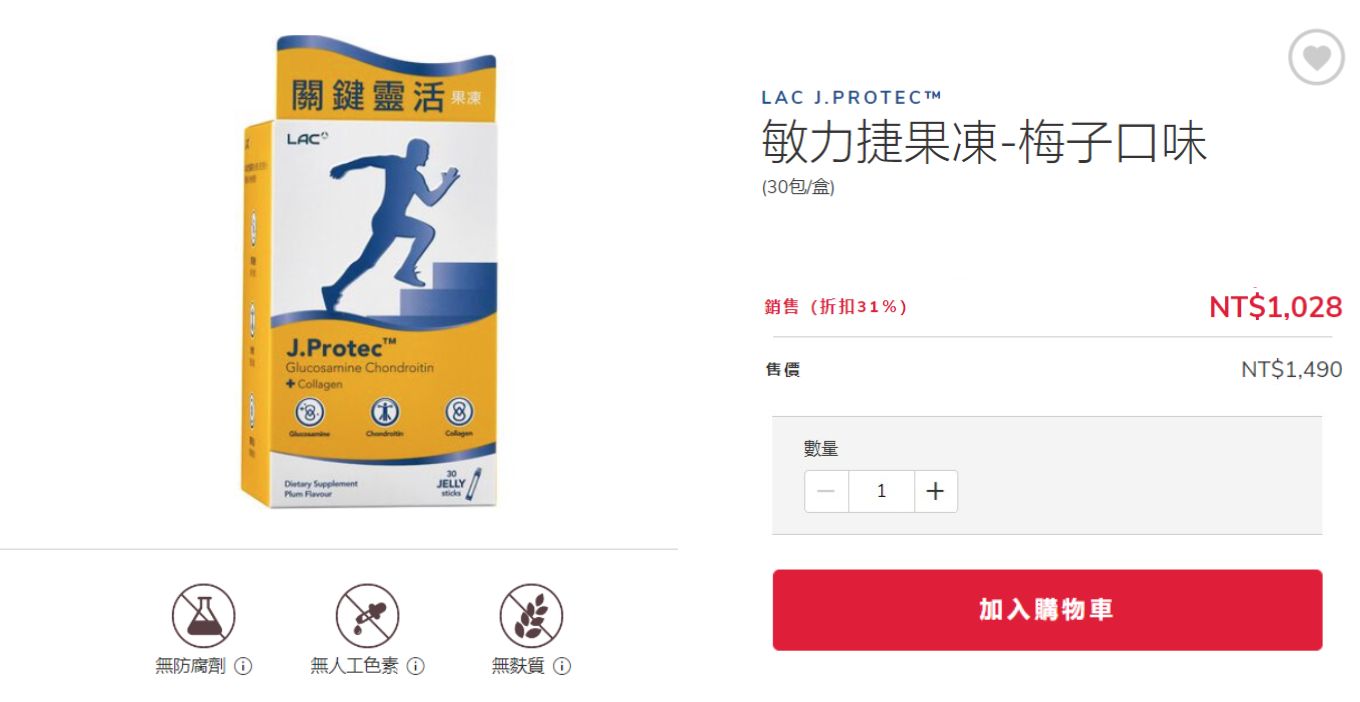Open info tooltip beside 無麩質

(562, 666)
